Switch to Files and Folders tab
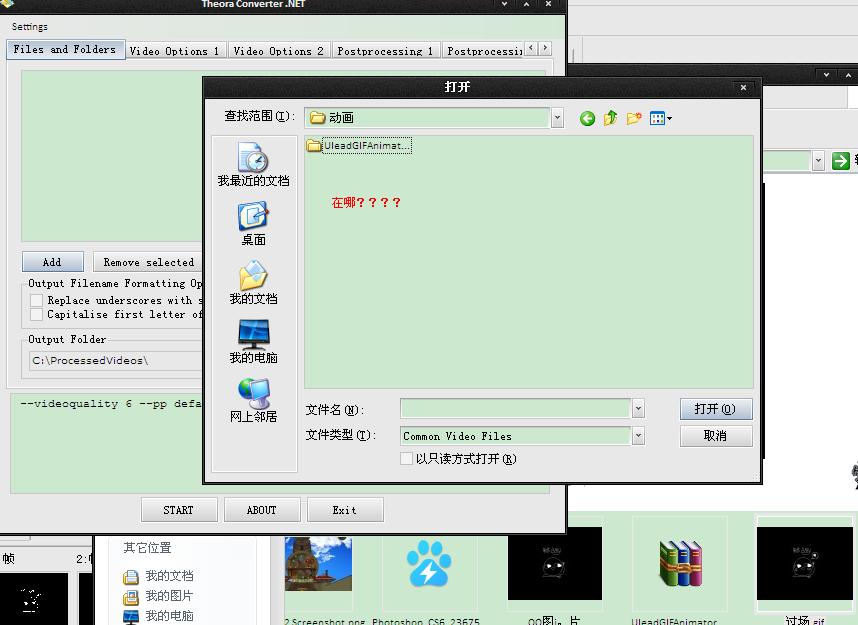The height and width of the screenshot is (625, 858). point(65,49)
